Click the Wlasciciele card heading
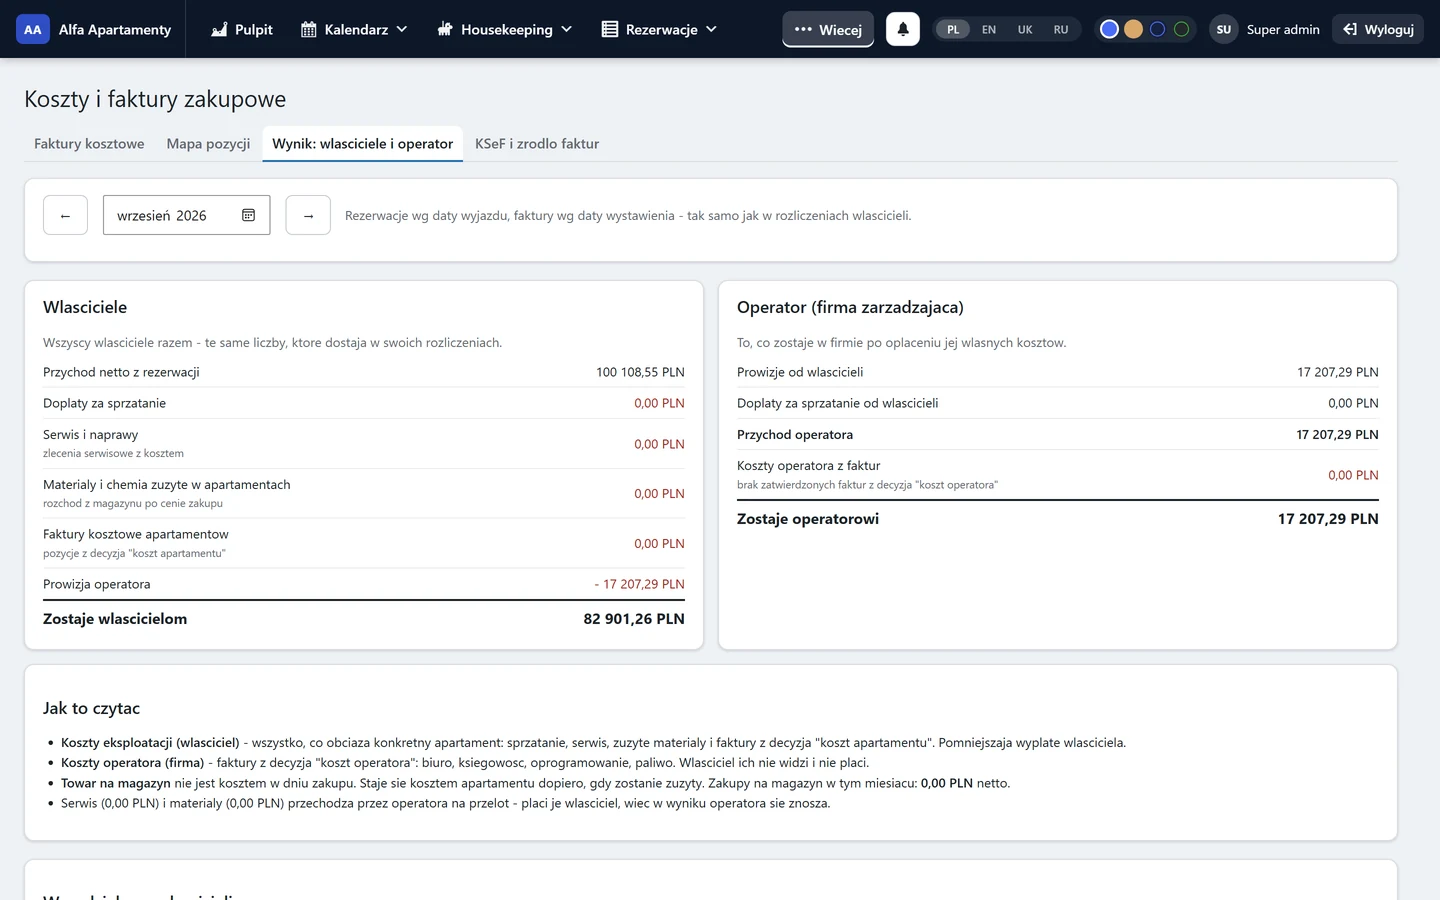This screenshot has height=900, width=1440. click(x=85, y=307)
